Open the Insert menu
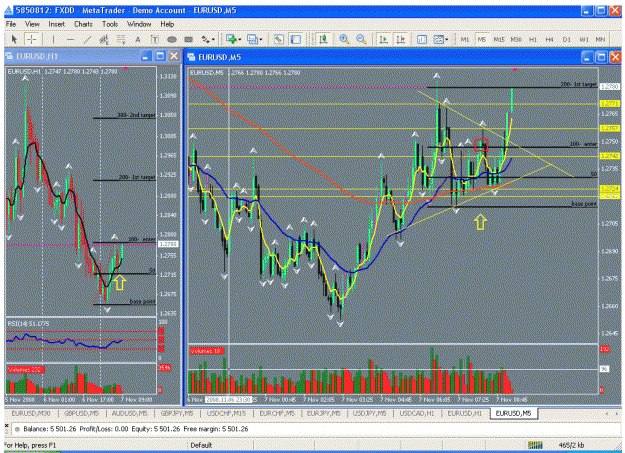The height and width of the screenshot is (453, 625). pyautogui.click(x=57, y=24)
